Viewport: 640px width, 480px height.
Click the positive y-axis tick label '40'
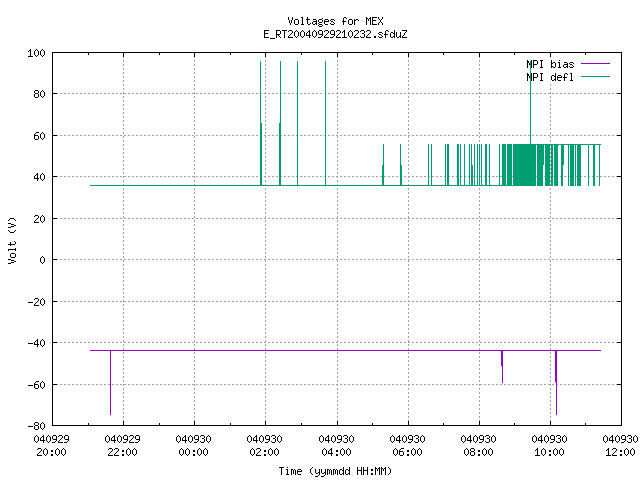click(40, 177)
